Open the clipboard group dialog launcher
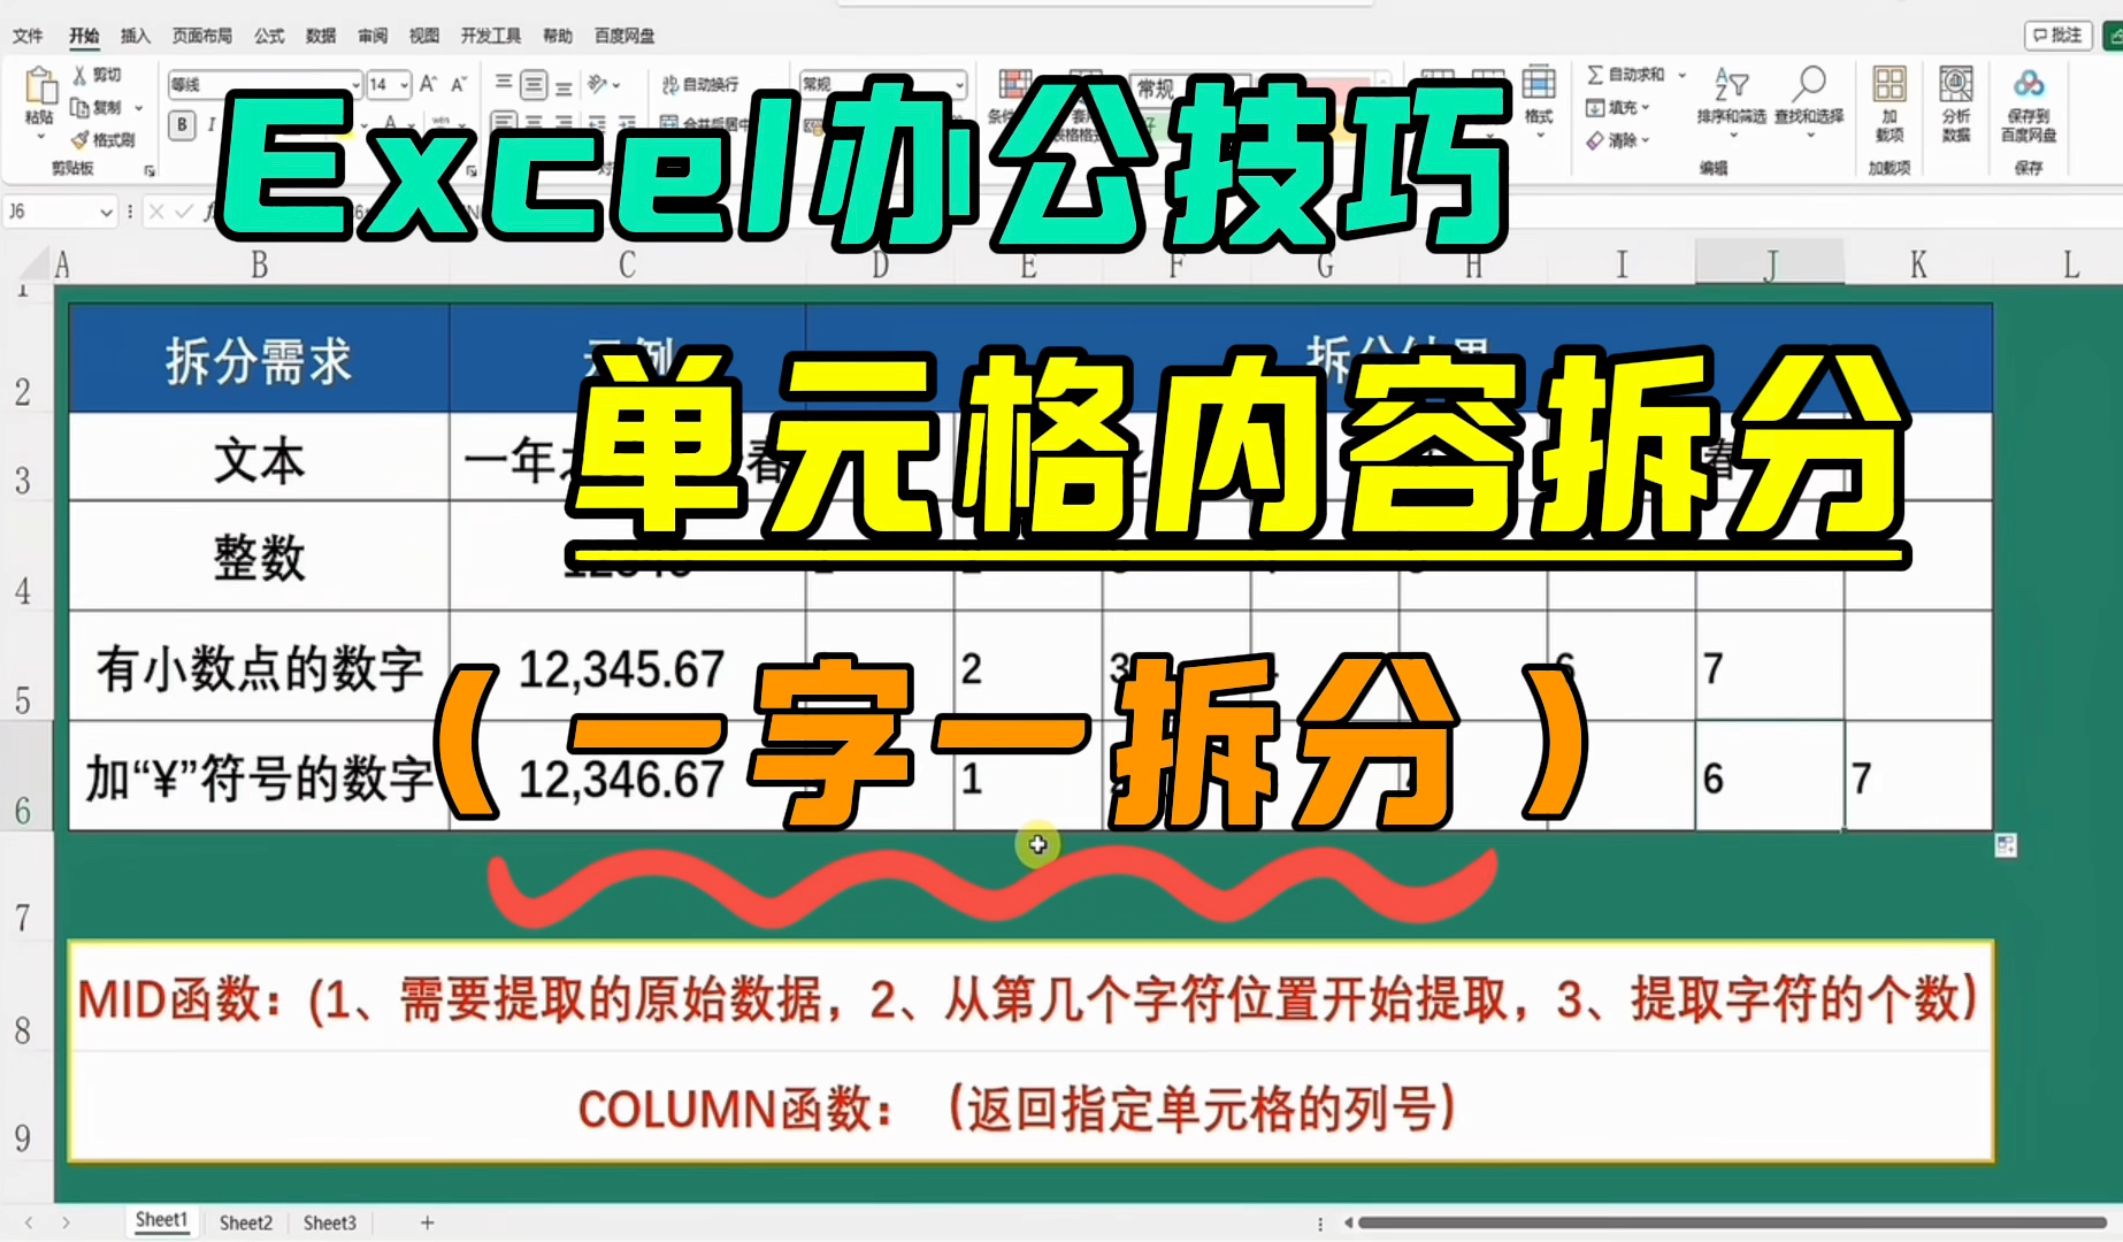 (150, 171)
